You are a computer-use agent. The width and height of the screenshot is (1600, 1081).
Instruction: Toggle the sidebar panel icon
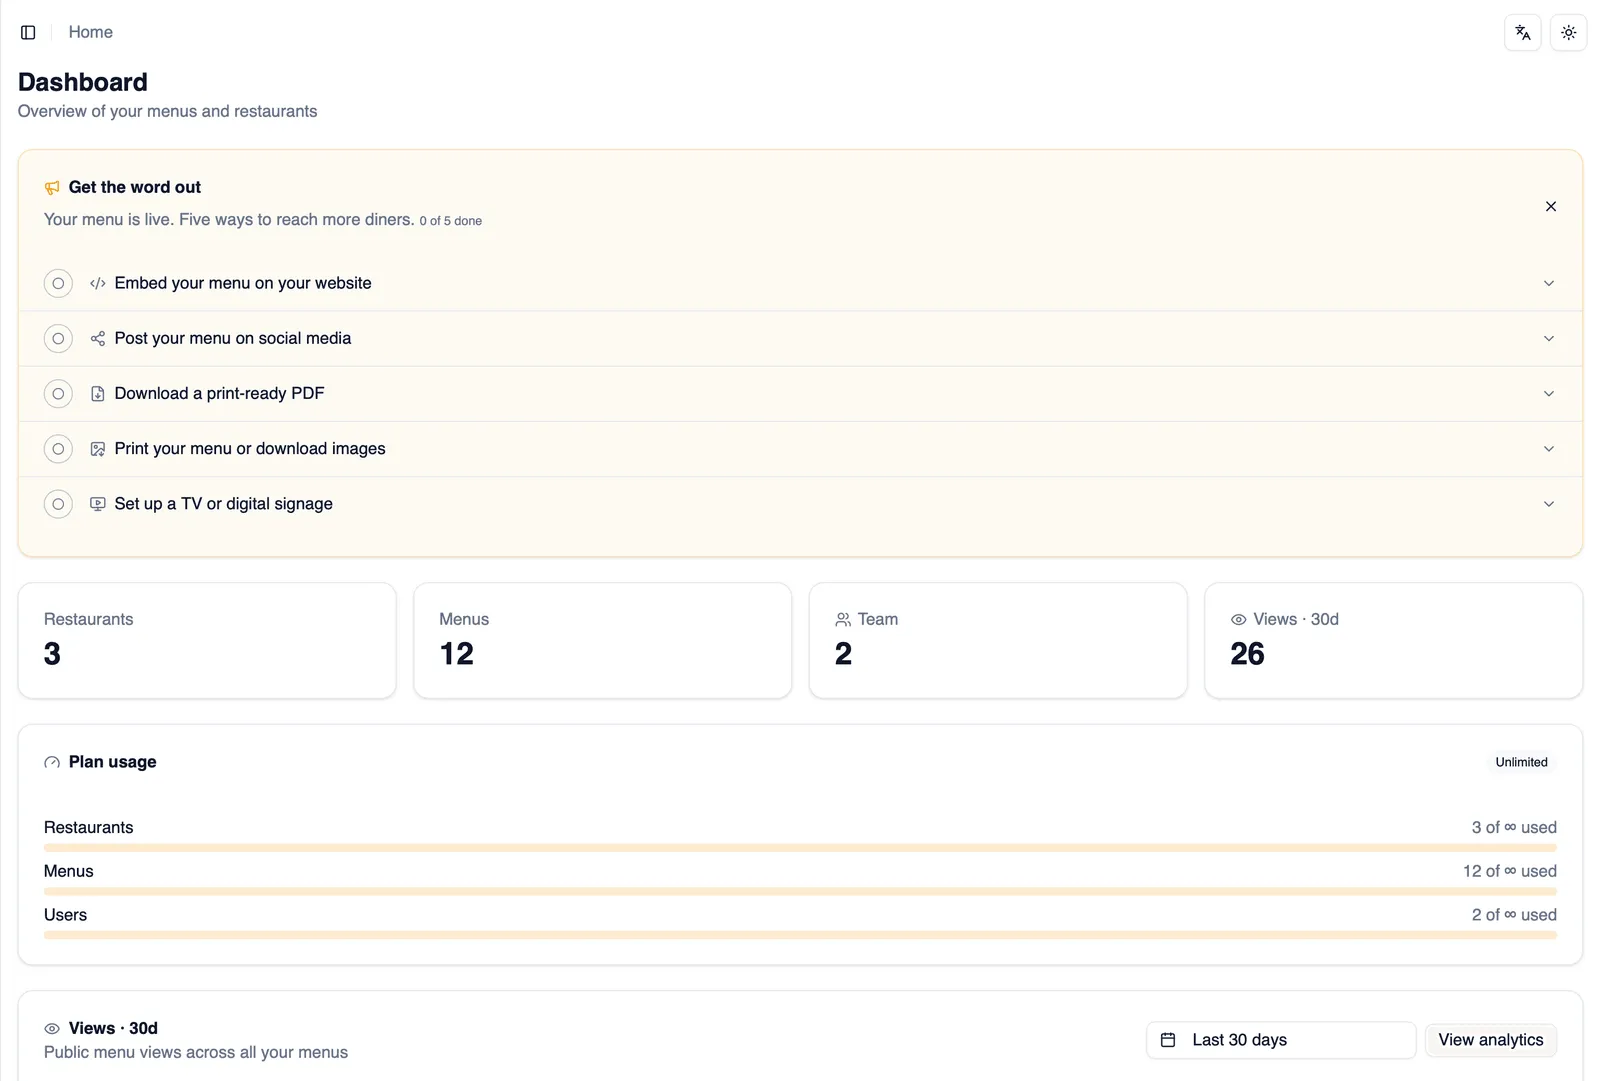pyautogui.click(x=28, y=32)
